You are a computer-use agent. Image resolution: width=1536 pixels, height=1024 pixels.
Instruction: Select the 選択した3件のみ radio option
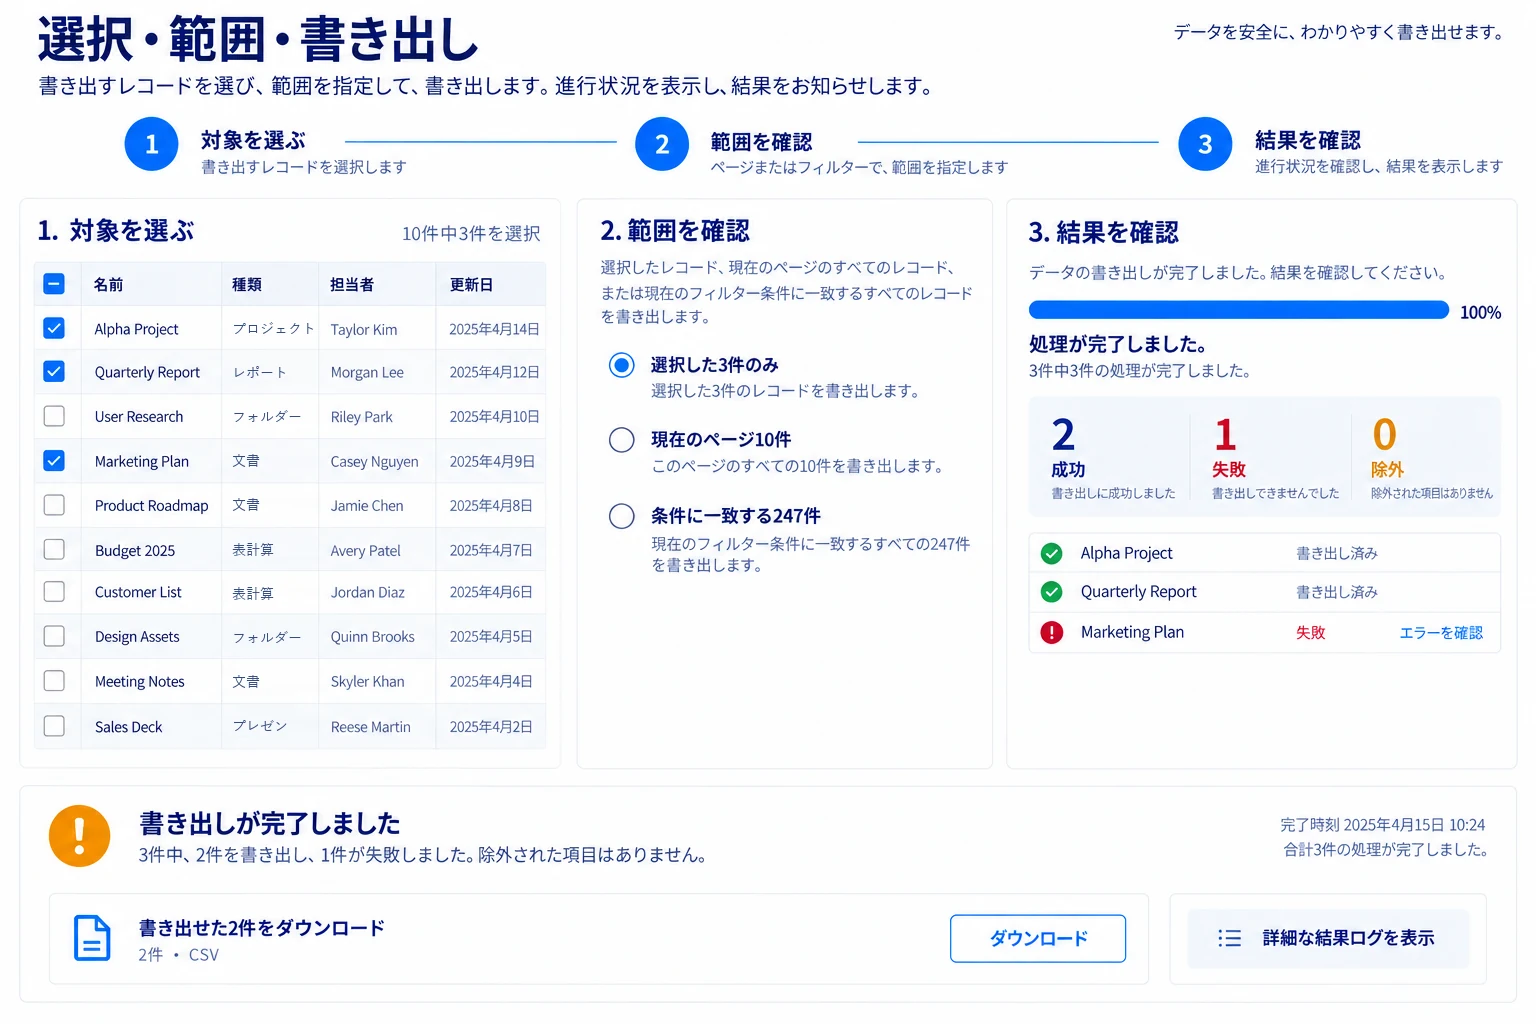[x=622, y=365]
